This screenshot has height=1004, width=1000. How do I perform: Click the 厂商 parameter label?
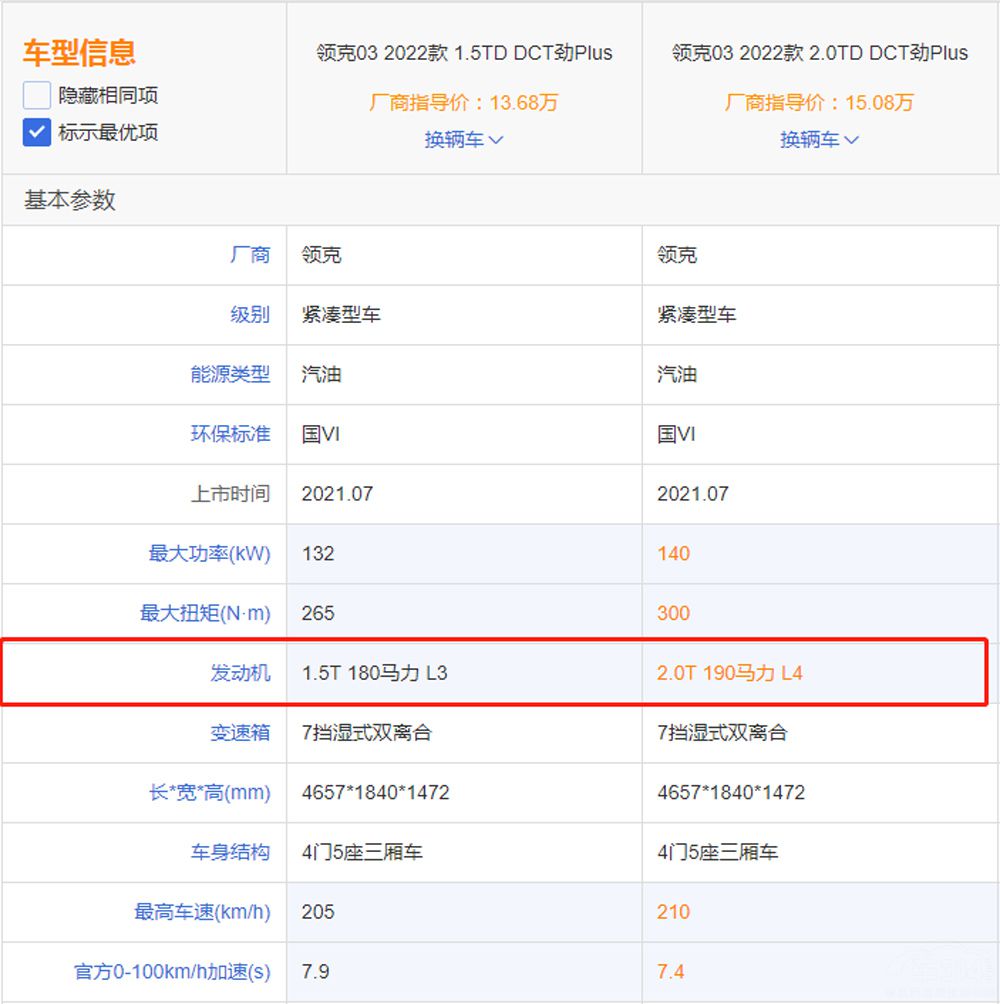coord(250,255)
